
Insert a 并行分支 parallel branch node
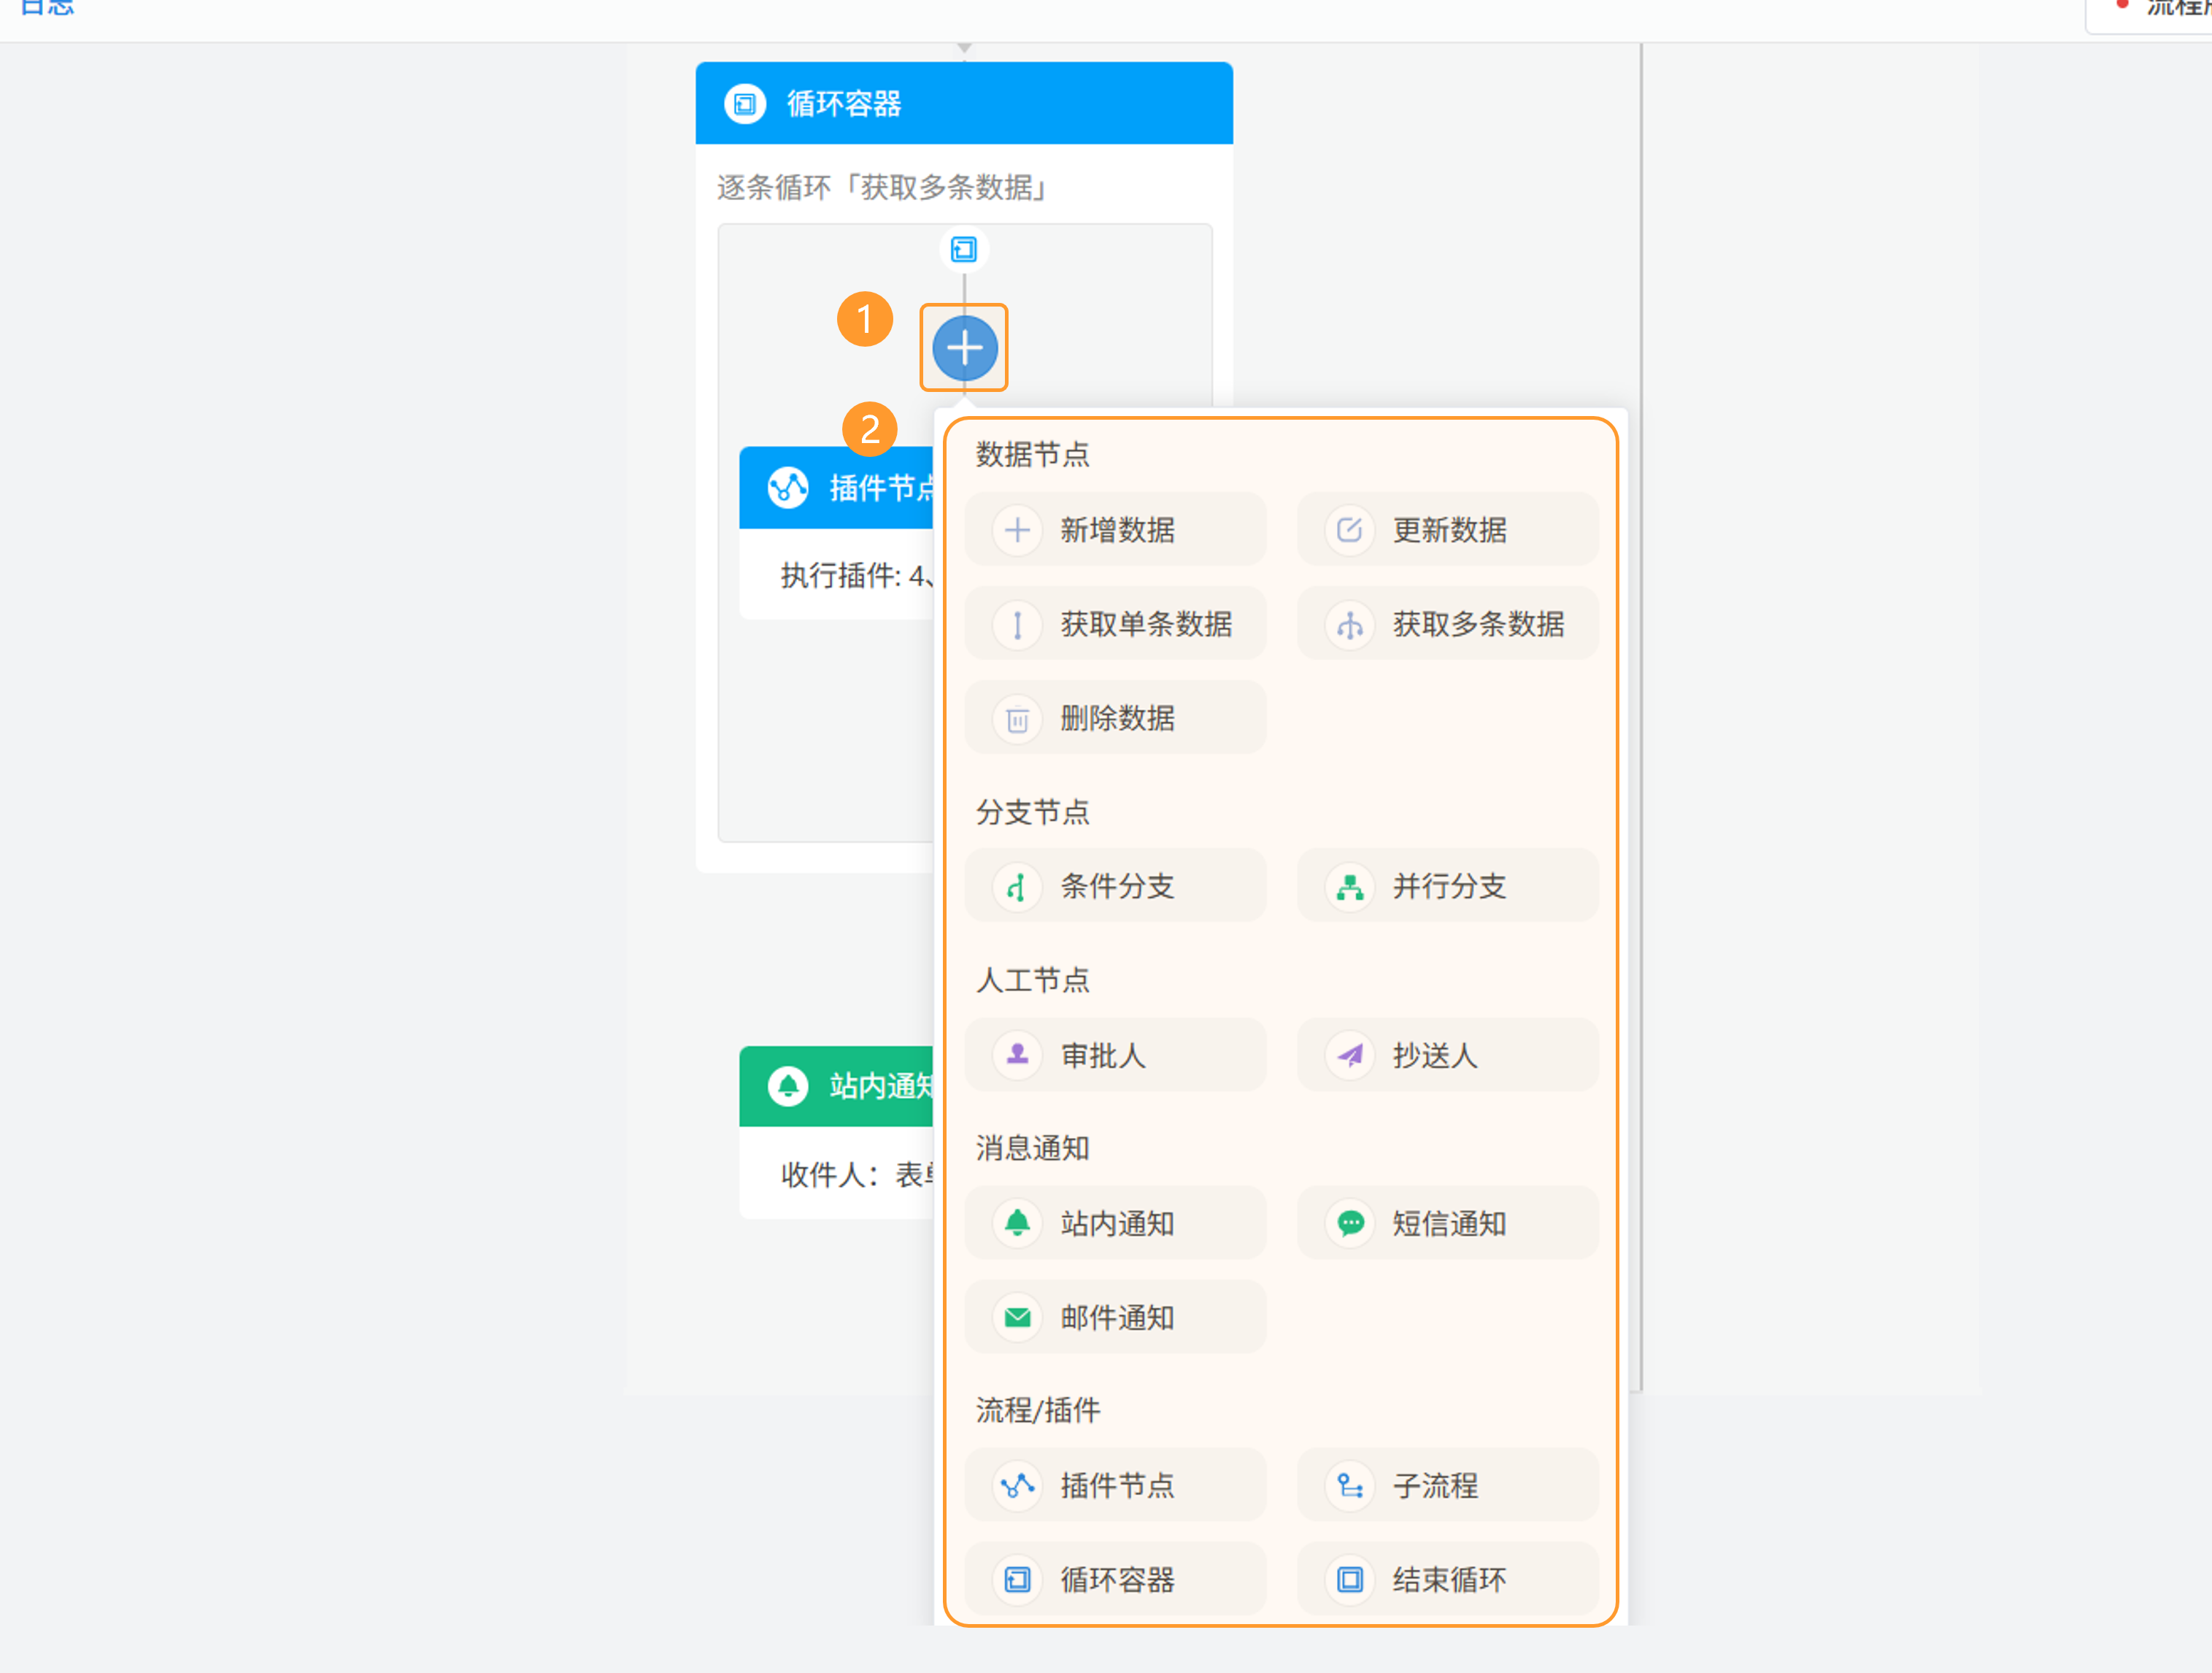1447,886
